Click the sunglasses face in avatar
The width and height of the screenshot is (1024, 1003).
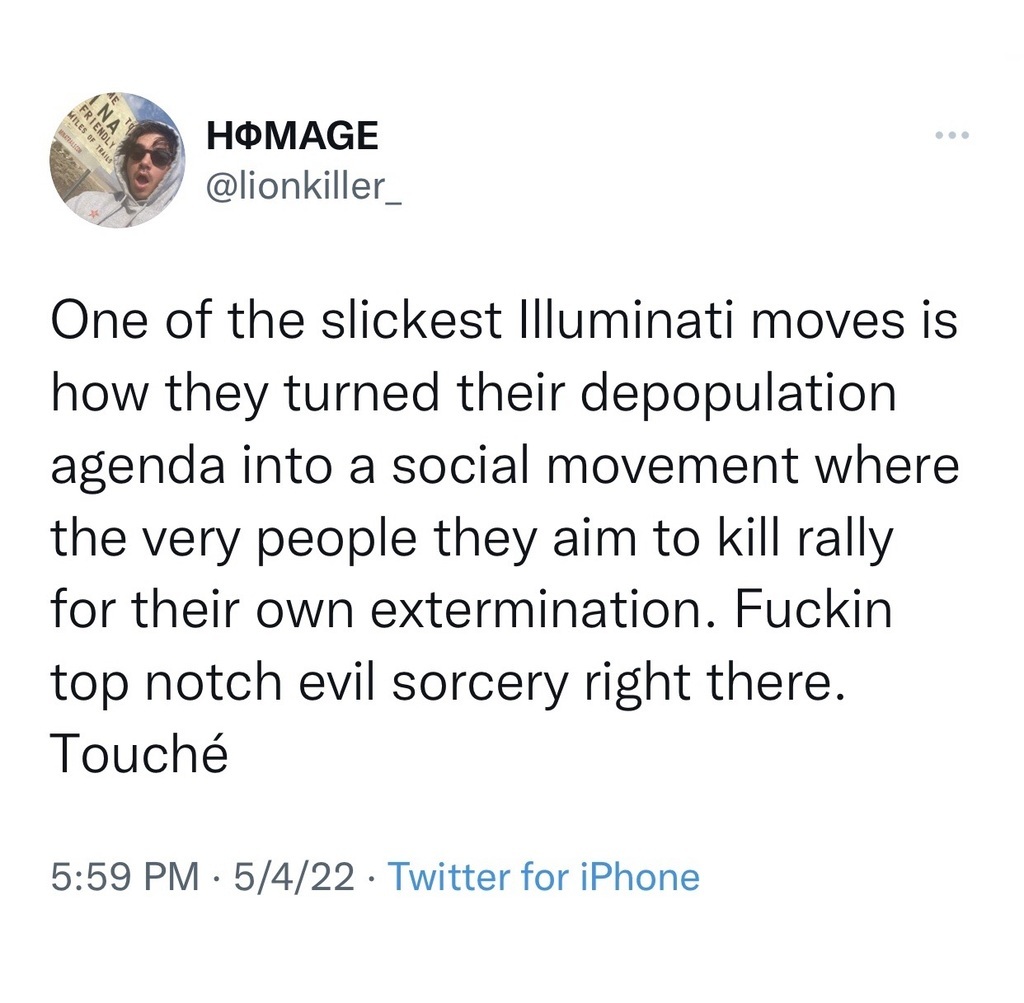[x=150, y=156]
